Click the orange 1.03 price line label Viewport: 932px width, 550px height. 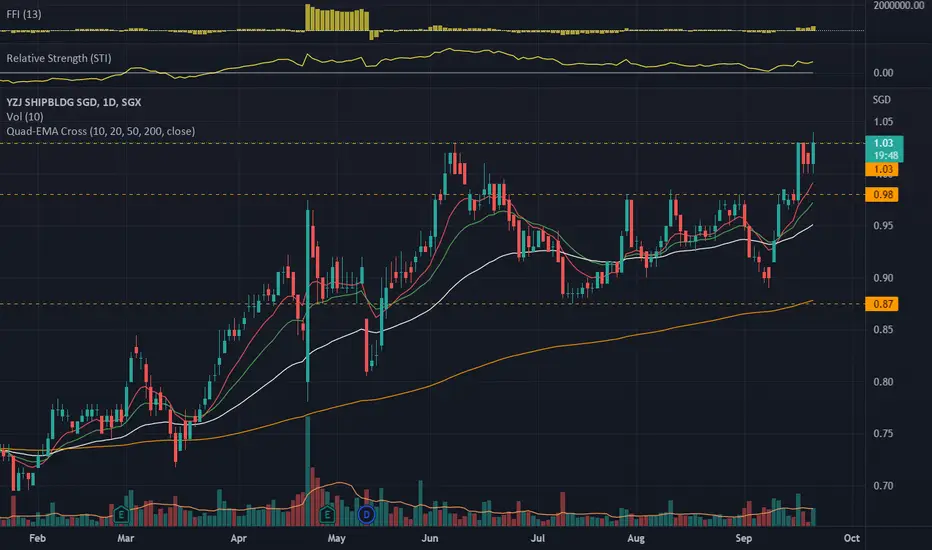click(x=882, y=169)
